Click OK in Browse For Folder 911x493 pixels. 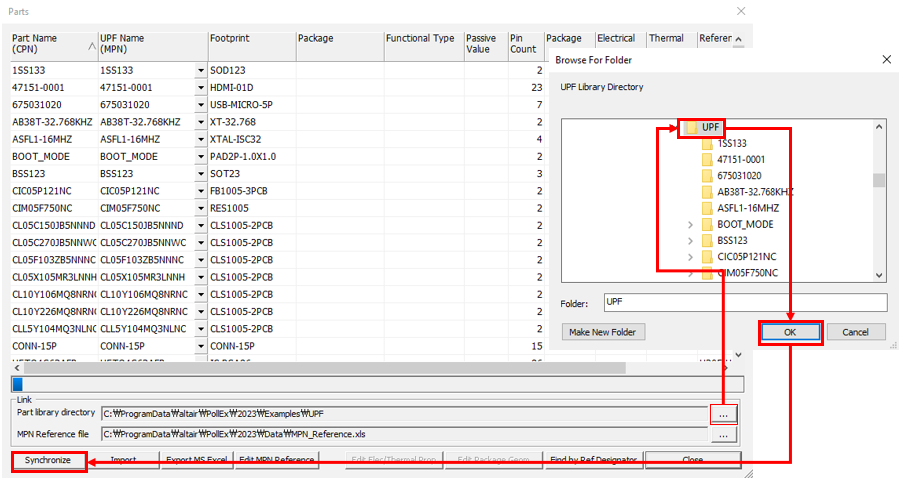(789, 332)
